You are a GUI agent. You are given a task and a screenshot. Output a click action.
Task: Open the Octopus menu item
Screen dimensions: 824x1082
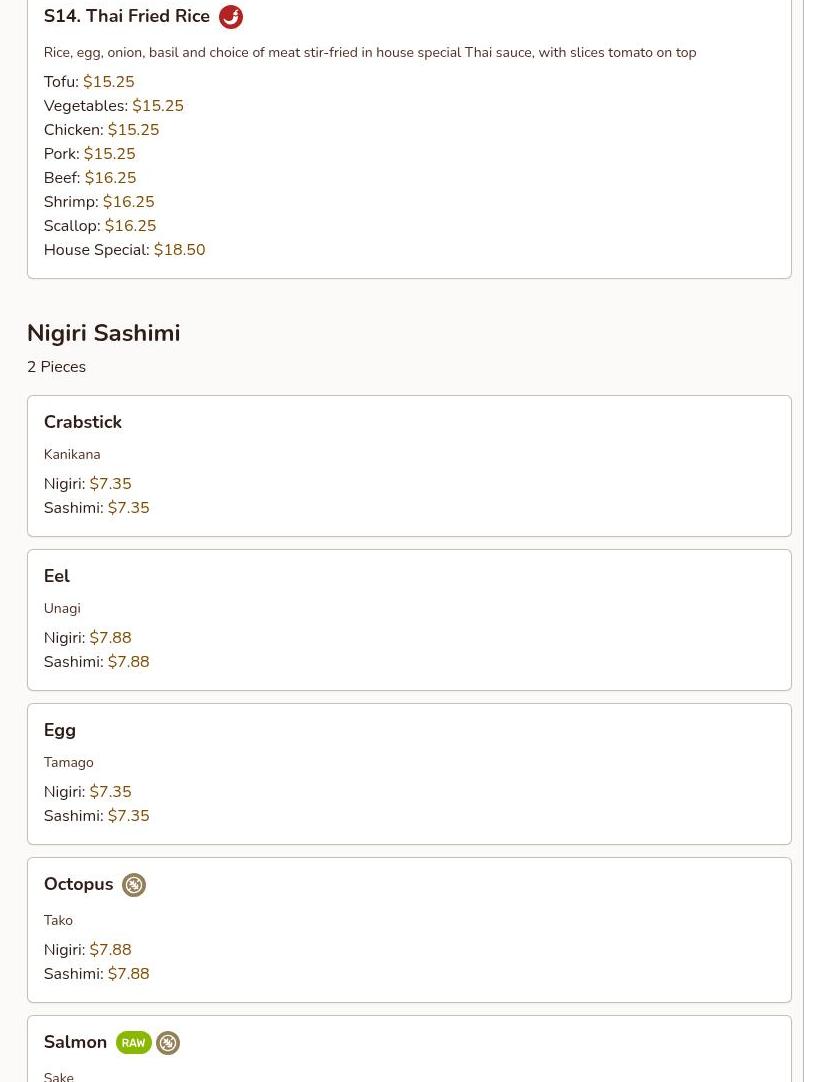[78, 884]
